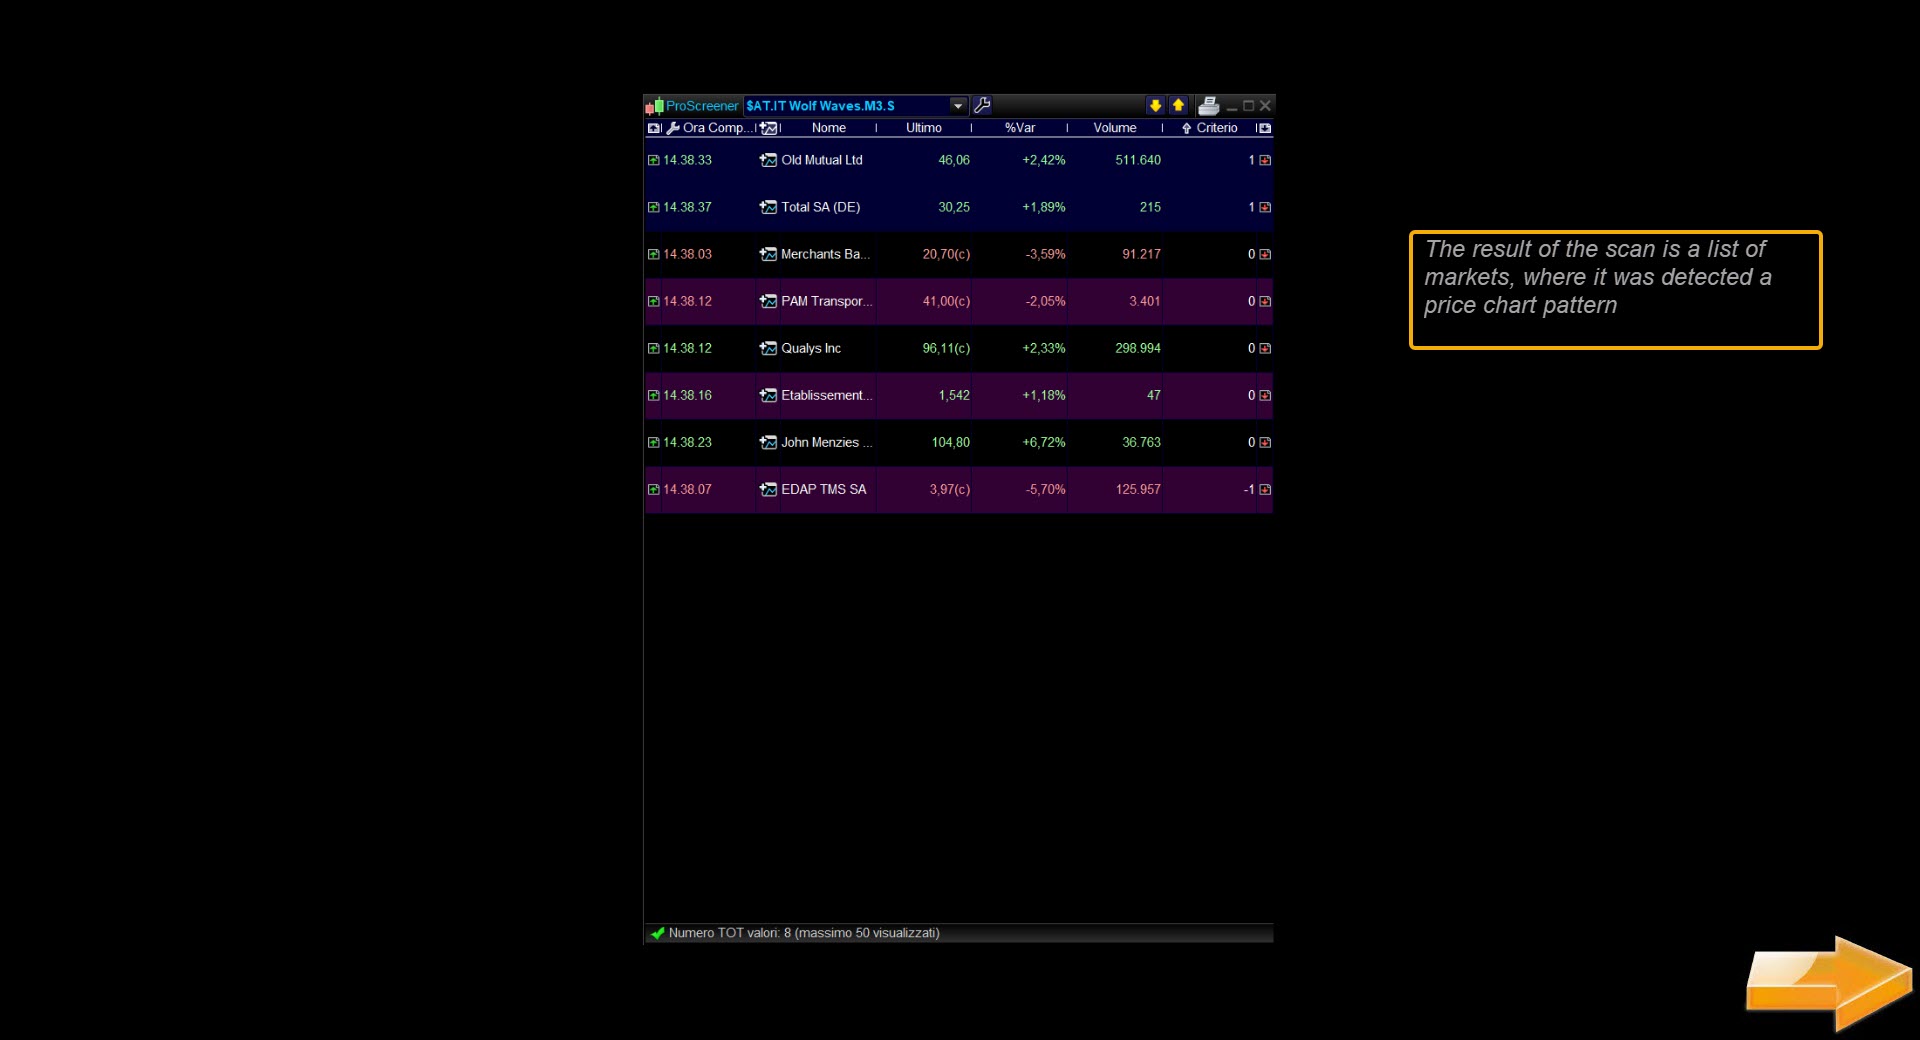Image resolution: width=1920 pixels, height=1040 pixels.
Task: Click the 1,542 last price value
Action: click(954, 395)
